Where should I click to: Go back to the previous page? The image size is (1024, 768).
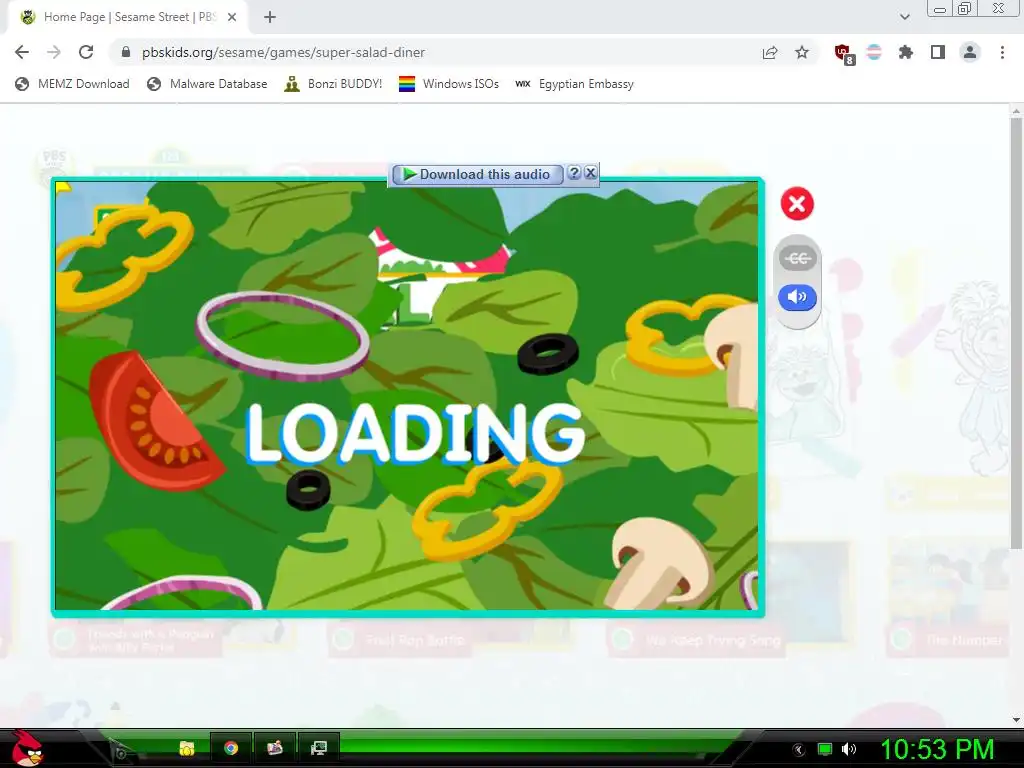coord(22,52)
